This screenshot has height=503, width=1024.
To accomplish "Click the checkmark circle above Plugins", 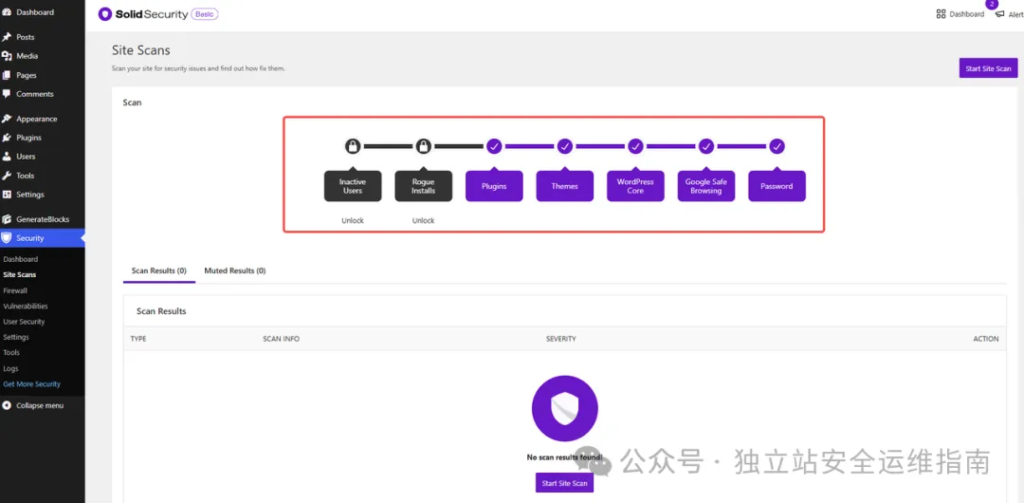I will click(494, 146).
